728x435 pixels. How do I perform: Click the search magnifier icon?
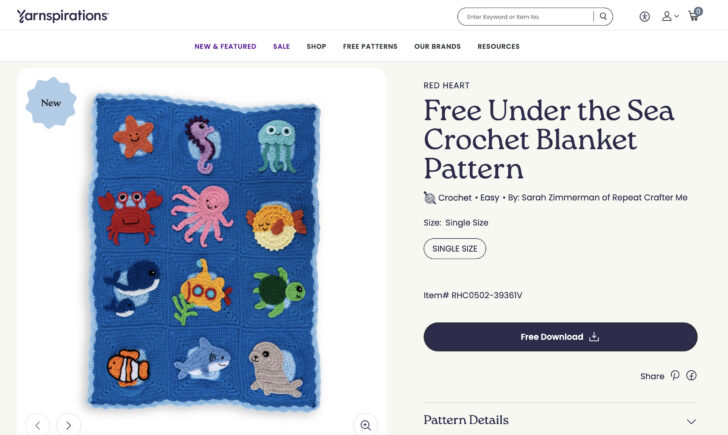pyautogui.click(x=603, y=17)
